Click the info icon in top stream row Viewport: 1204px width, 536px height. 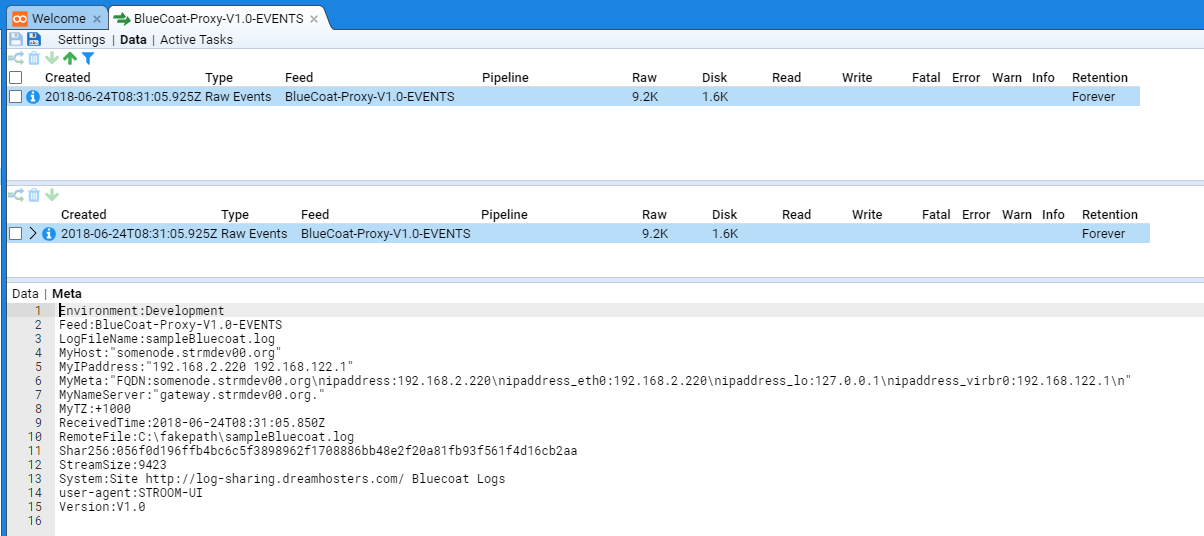pyautogui.click(x=33, y=97)
